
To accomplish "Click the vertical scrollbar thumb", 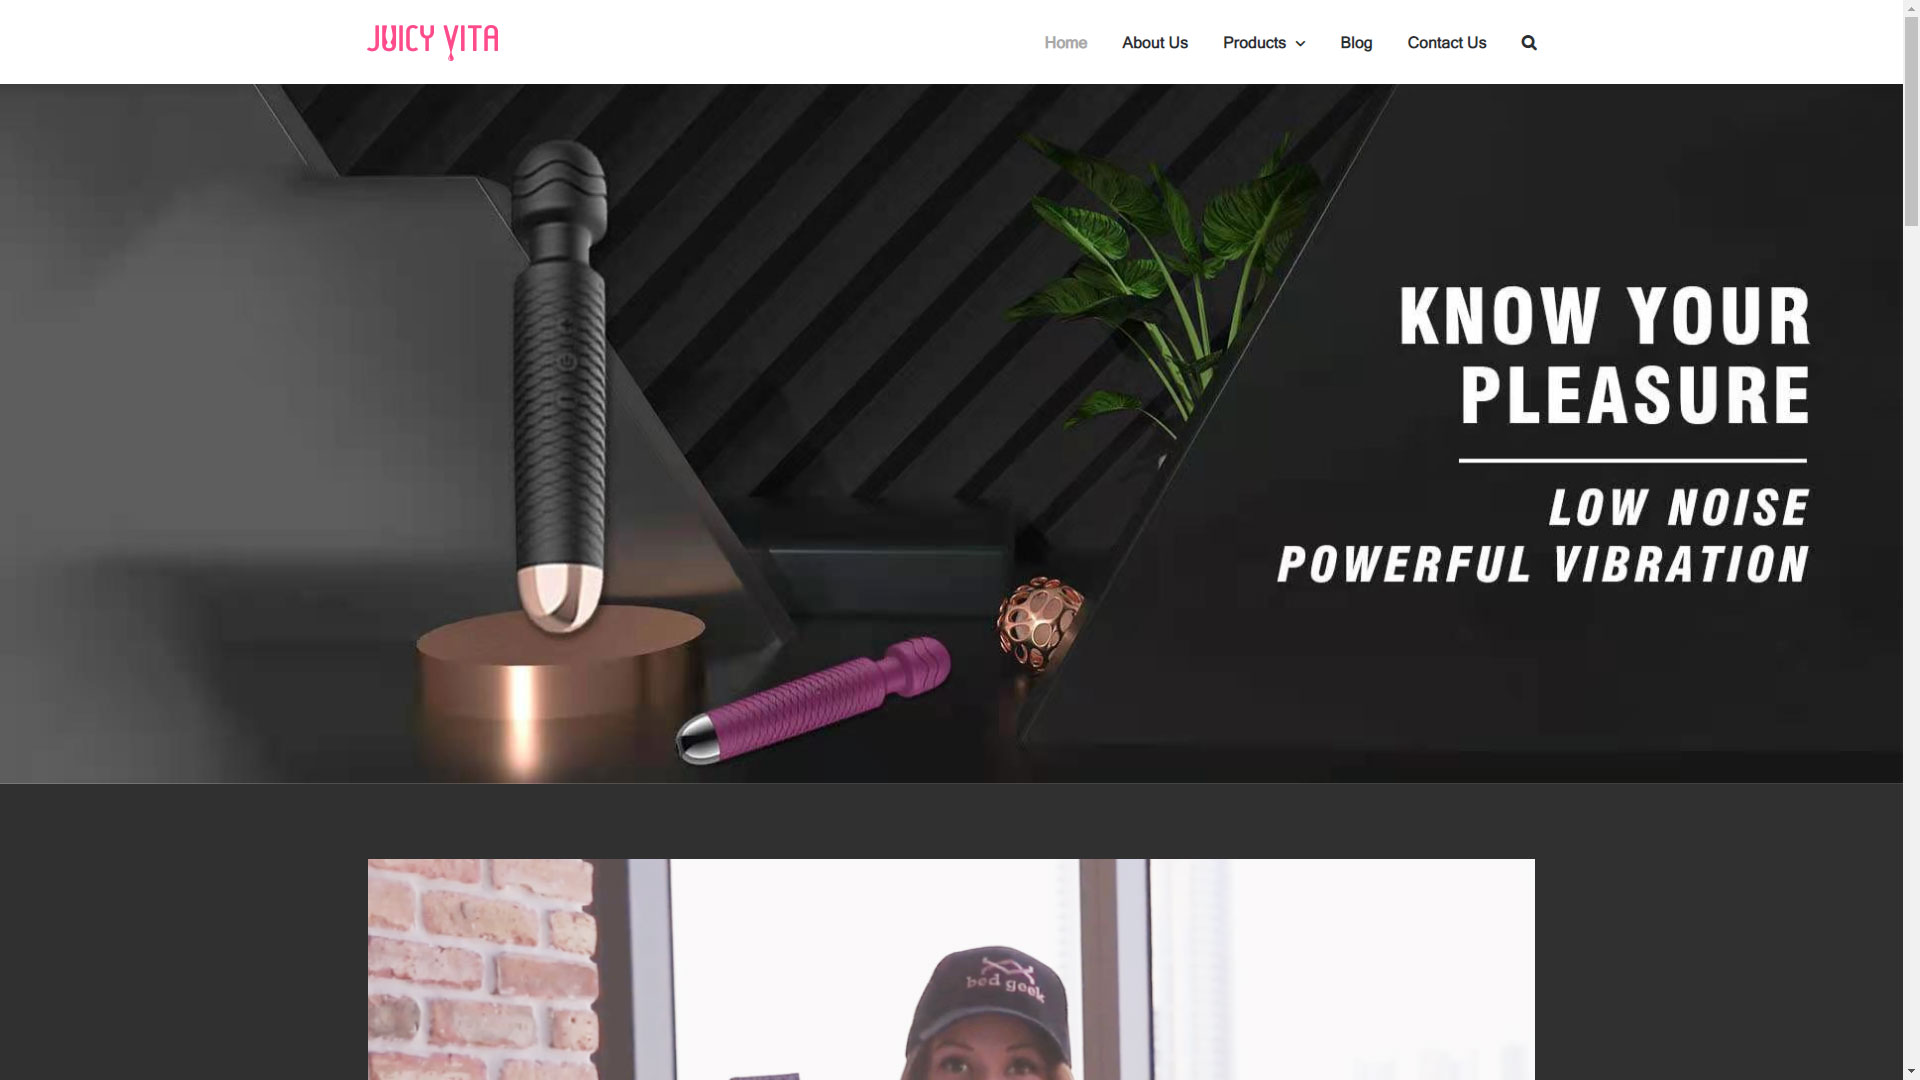I will 1911,122.
